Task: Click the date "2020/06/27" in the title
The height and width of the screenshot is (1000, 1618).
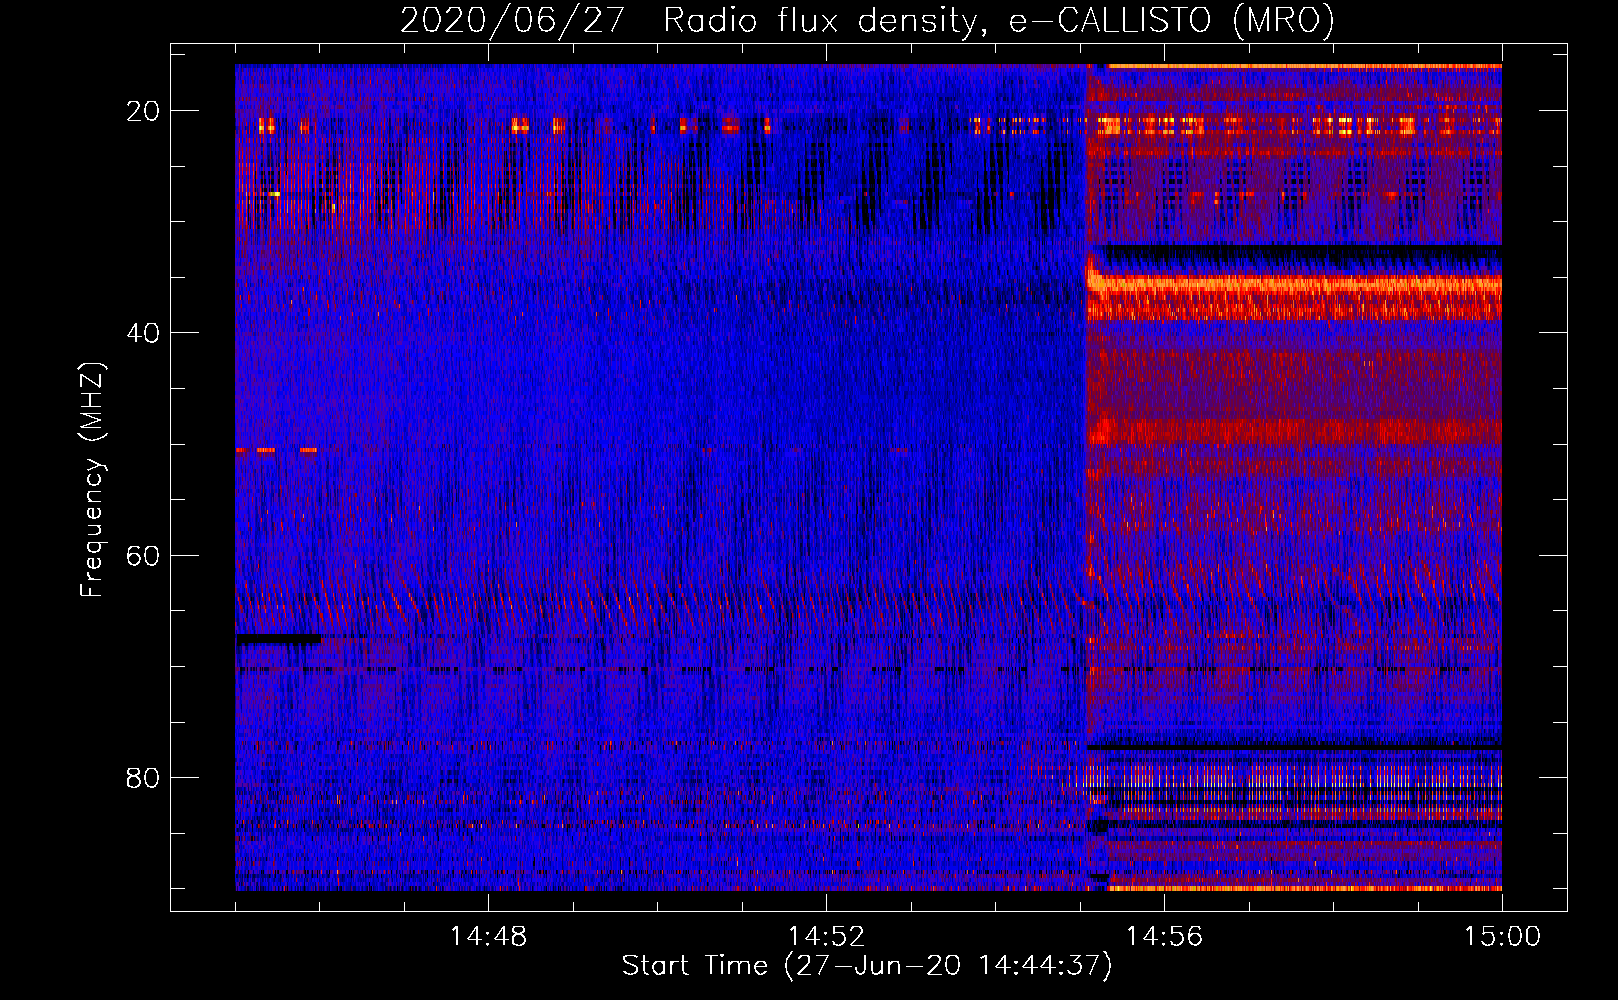Action: (x=513, y=21)
